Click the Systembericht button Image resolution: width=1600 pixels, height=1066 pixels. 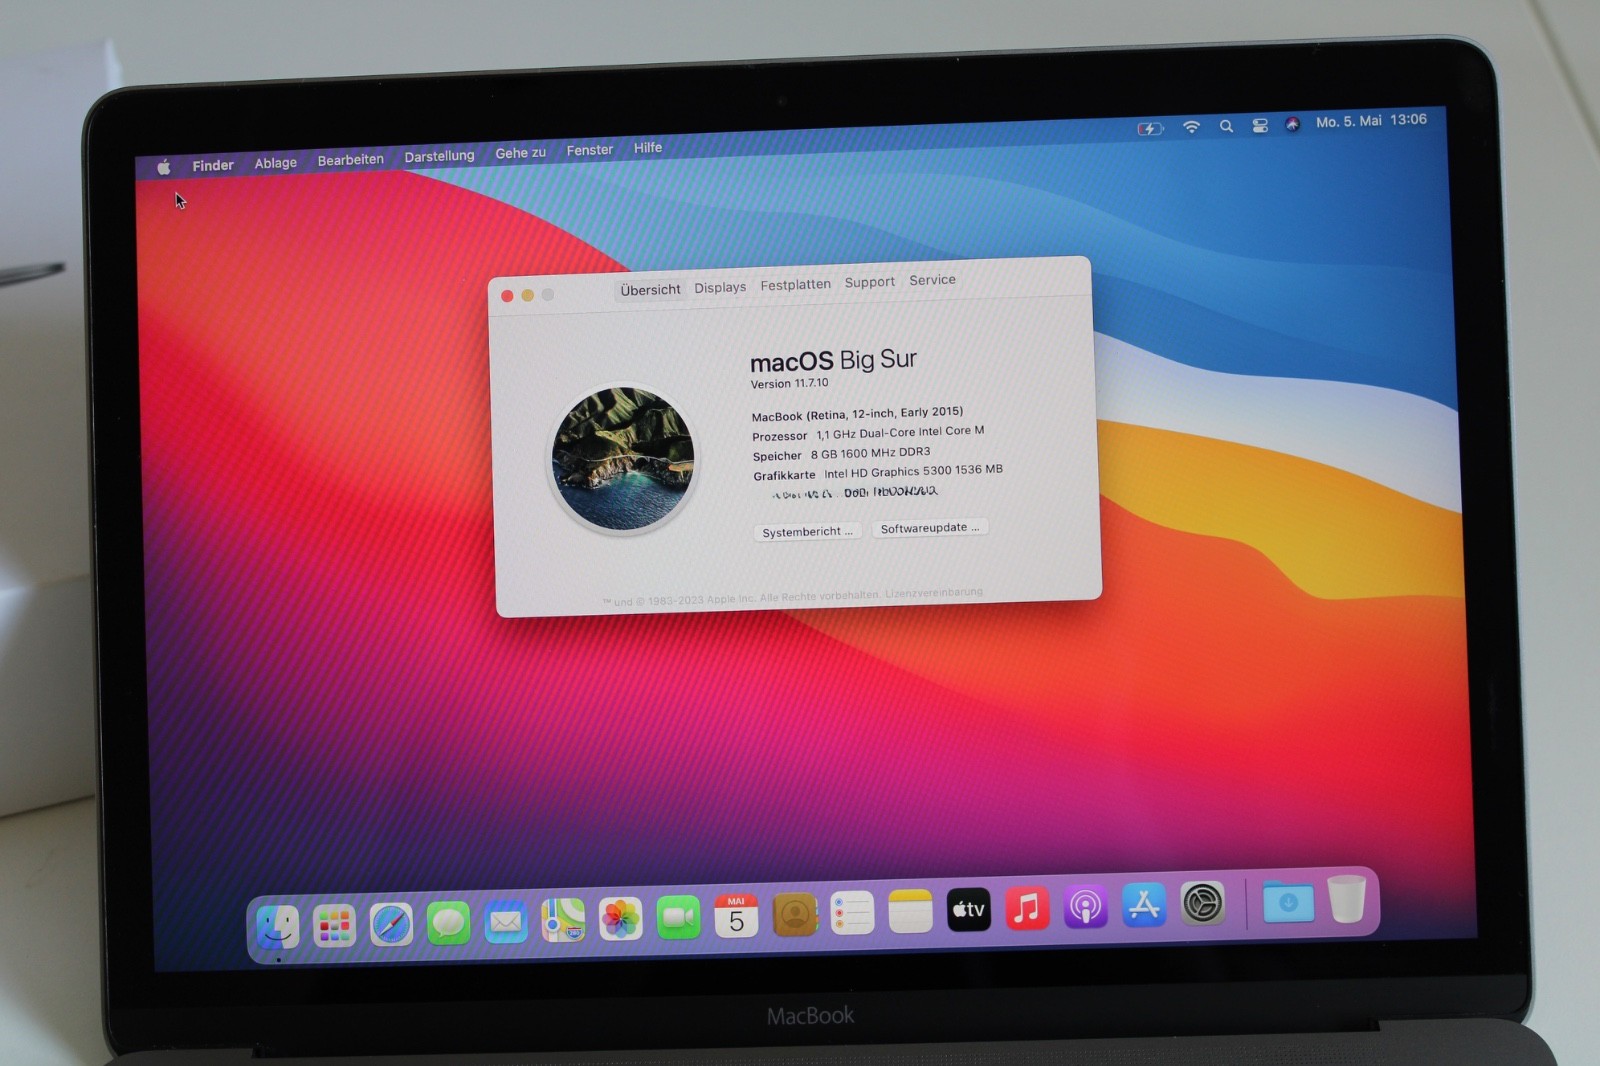coord(807,532)
